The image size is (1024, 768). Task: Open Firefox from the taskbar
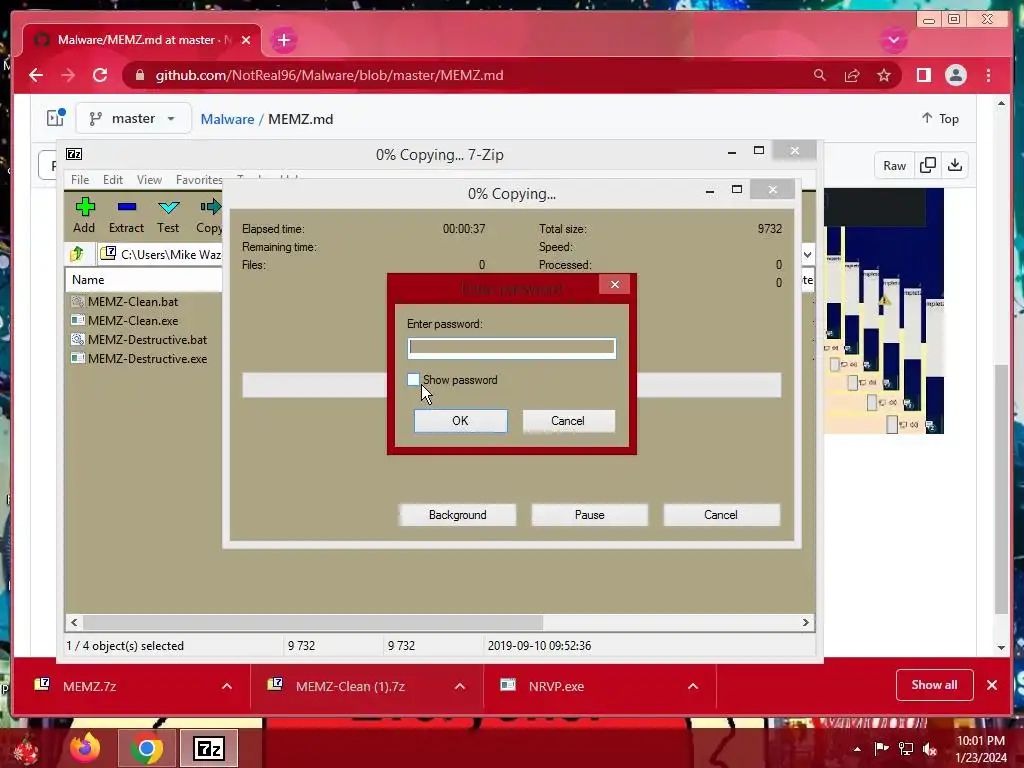click(x=86, y=748)
